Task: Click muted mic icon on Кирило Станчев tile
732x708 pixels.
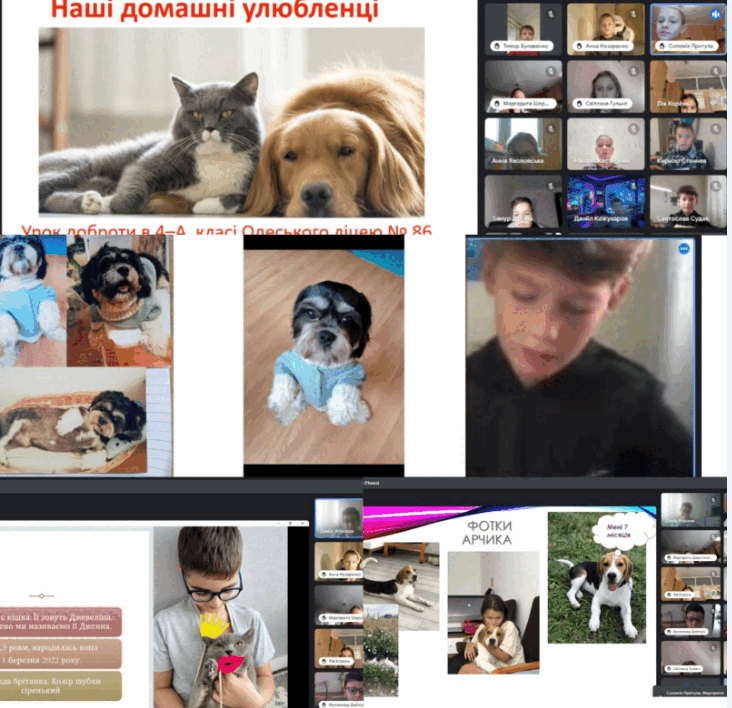Action: click(x=716, y=128)
